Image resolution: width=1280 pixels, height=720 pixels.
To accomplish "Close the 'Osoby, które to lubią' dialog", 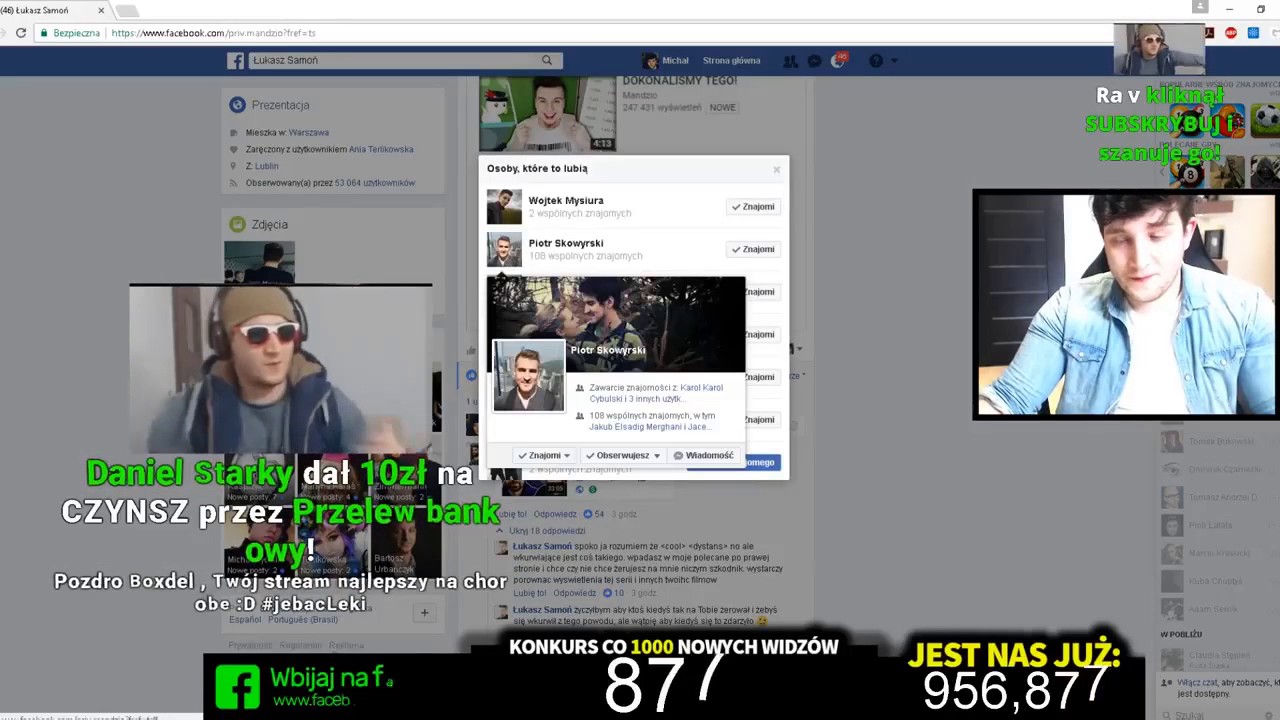I will tap(776, 169).
